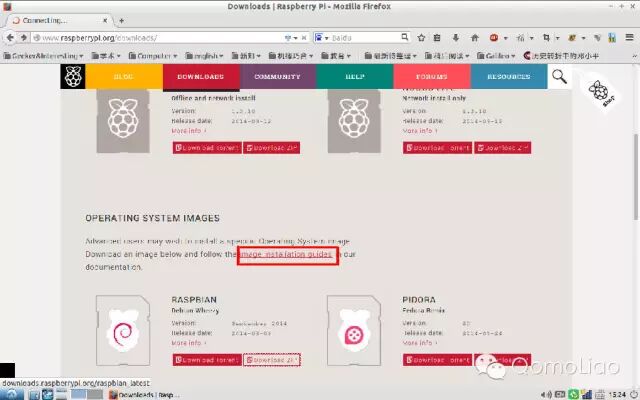Run the search with the magnifier in search box
The height and width of the screenshot is (400, 640).
(x=404, y=37)
